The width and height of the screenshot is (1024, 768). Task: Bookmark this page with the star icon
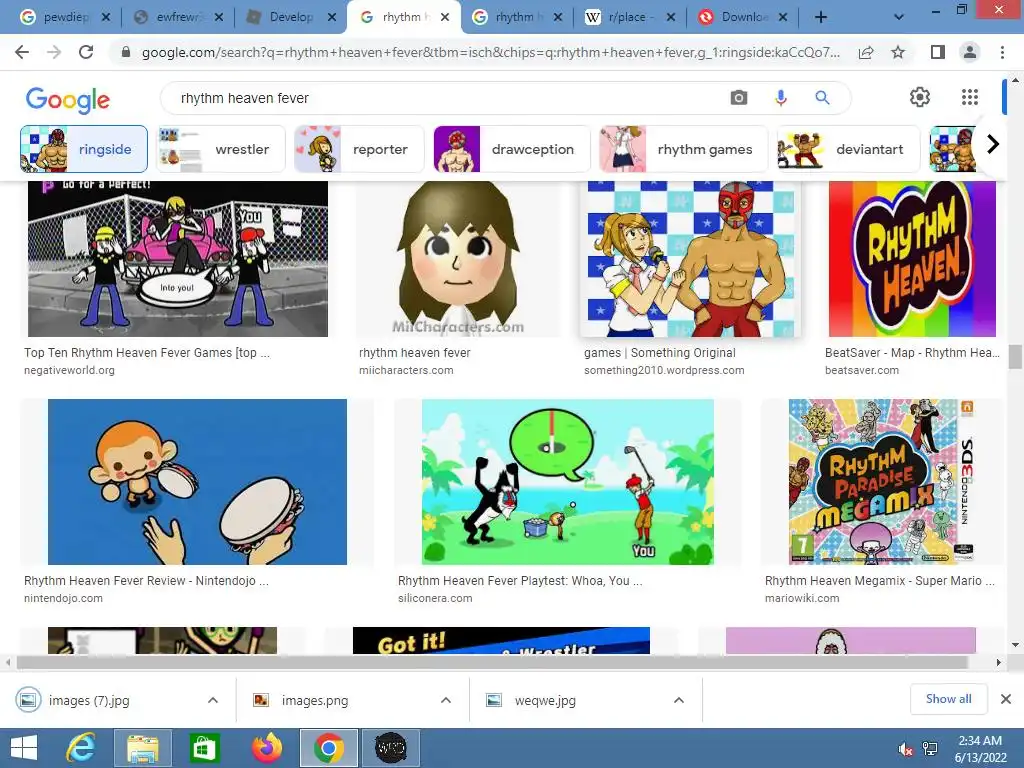click(x=898, y=52)
